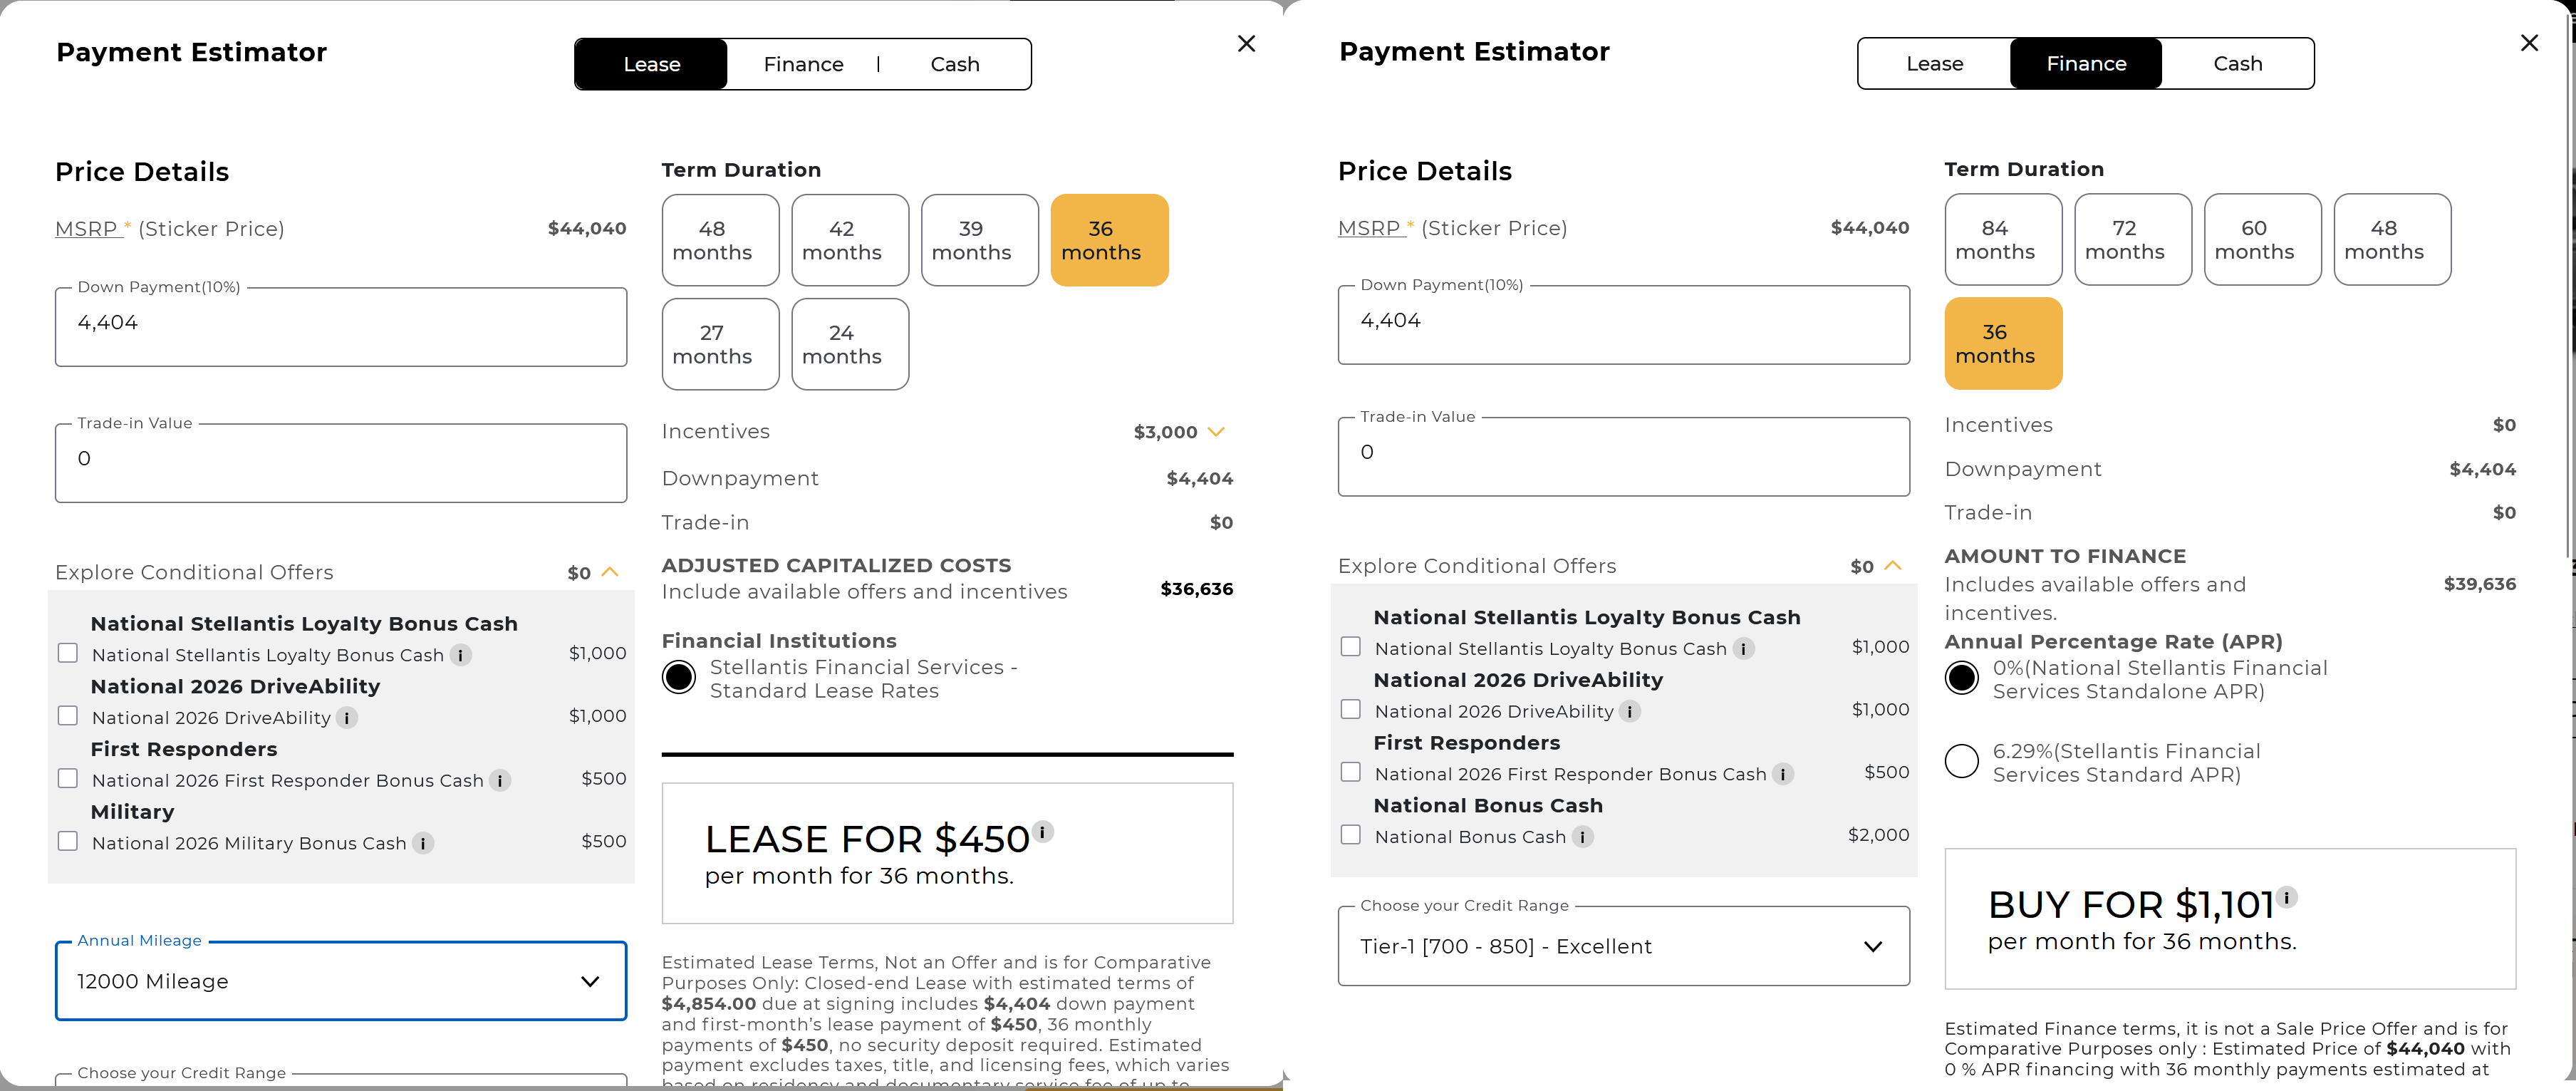Switch to Finance tab in left dialog

(804, 64)
